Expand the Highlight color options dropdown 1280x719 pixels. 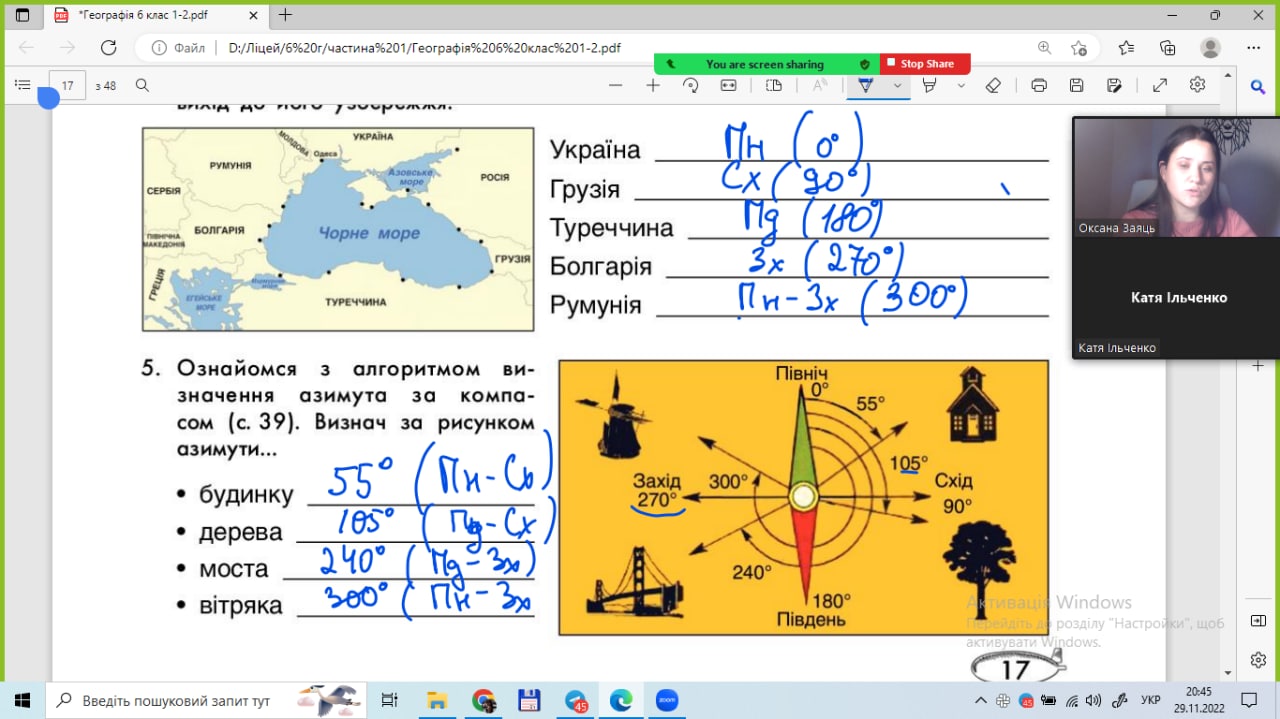click(961, 86)
